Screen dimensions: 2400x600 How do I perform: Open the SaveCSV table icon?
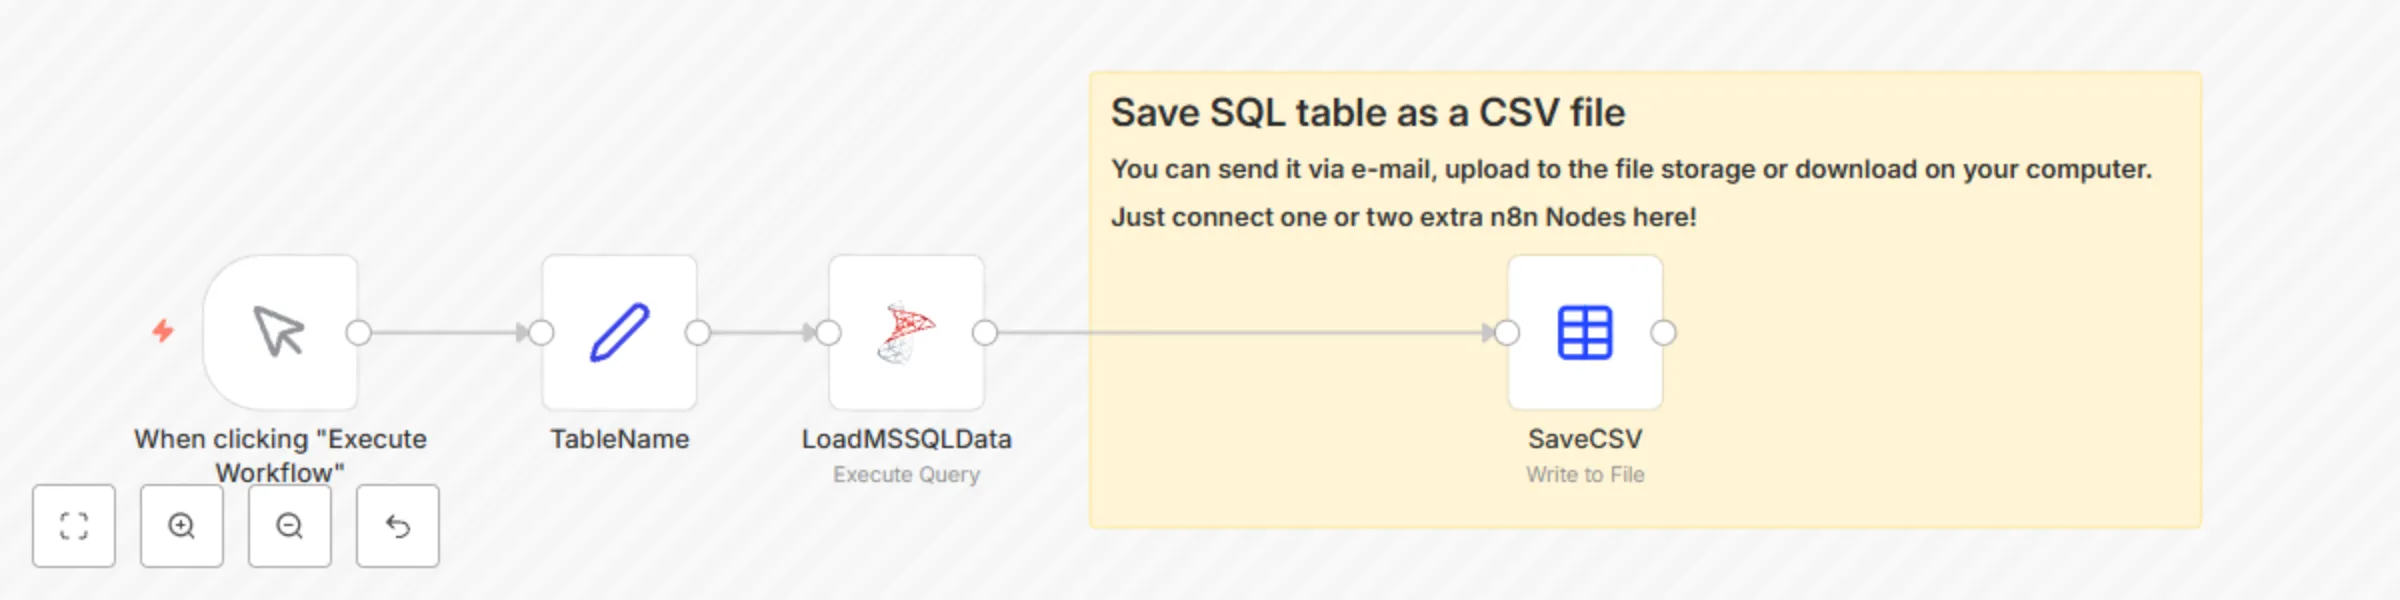pos(1585,330)
